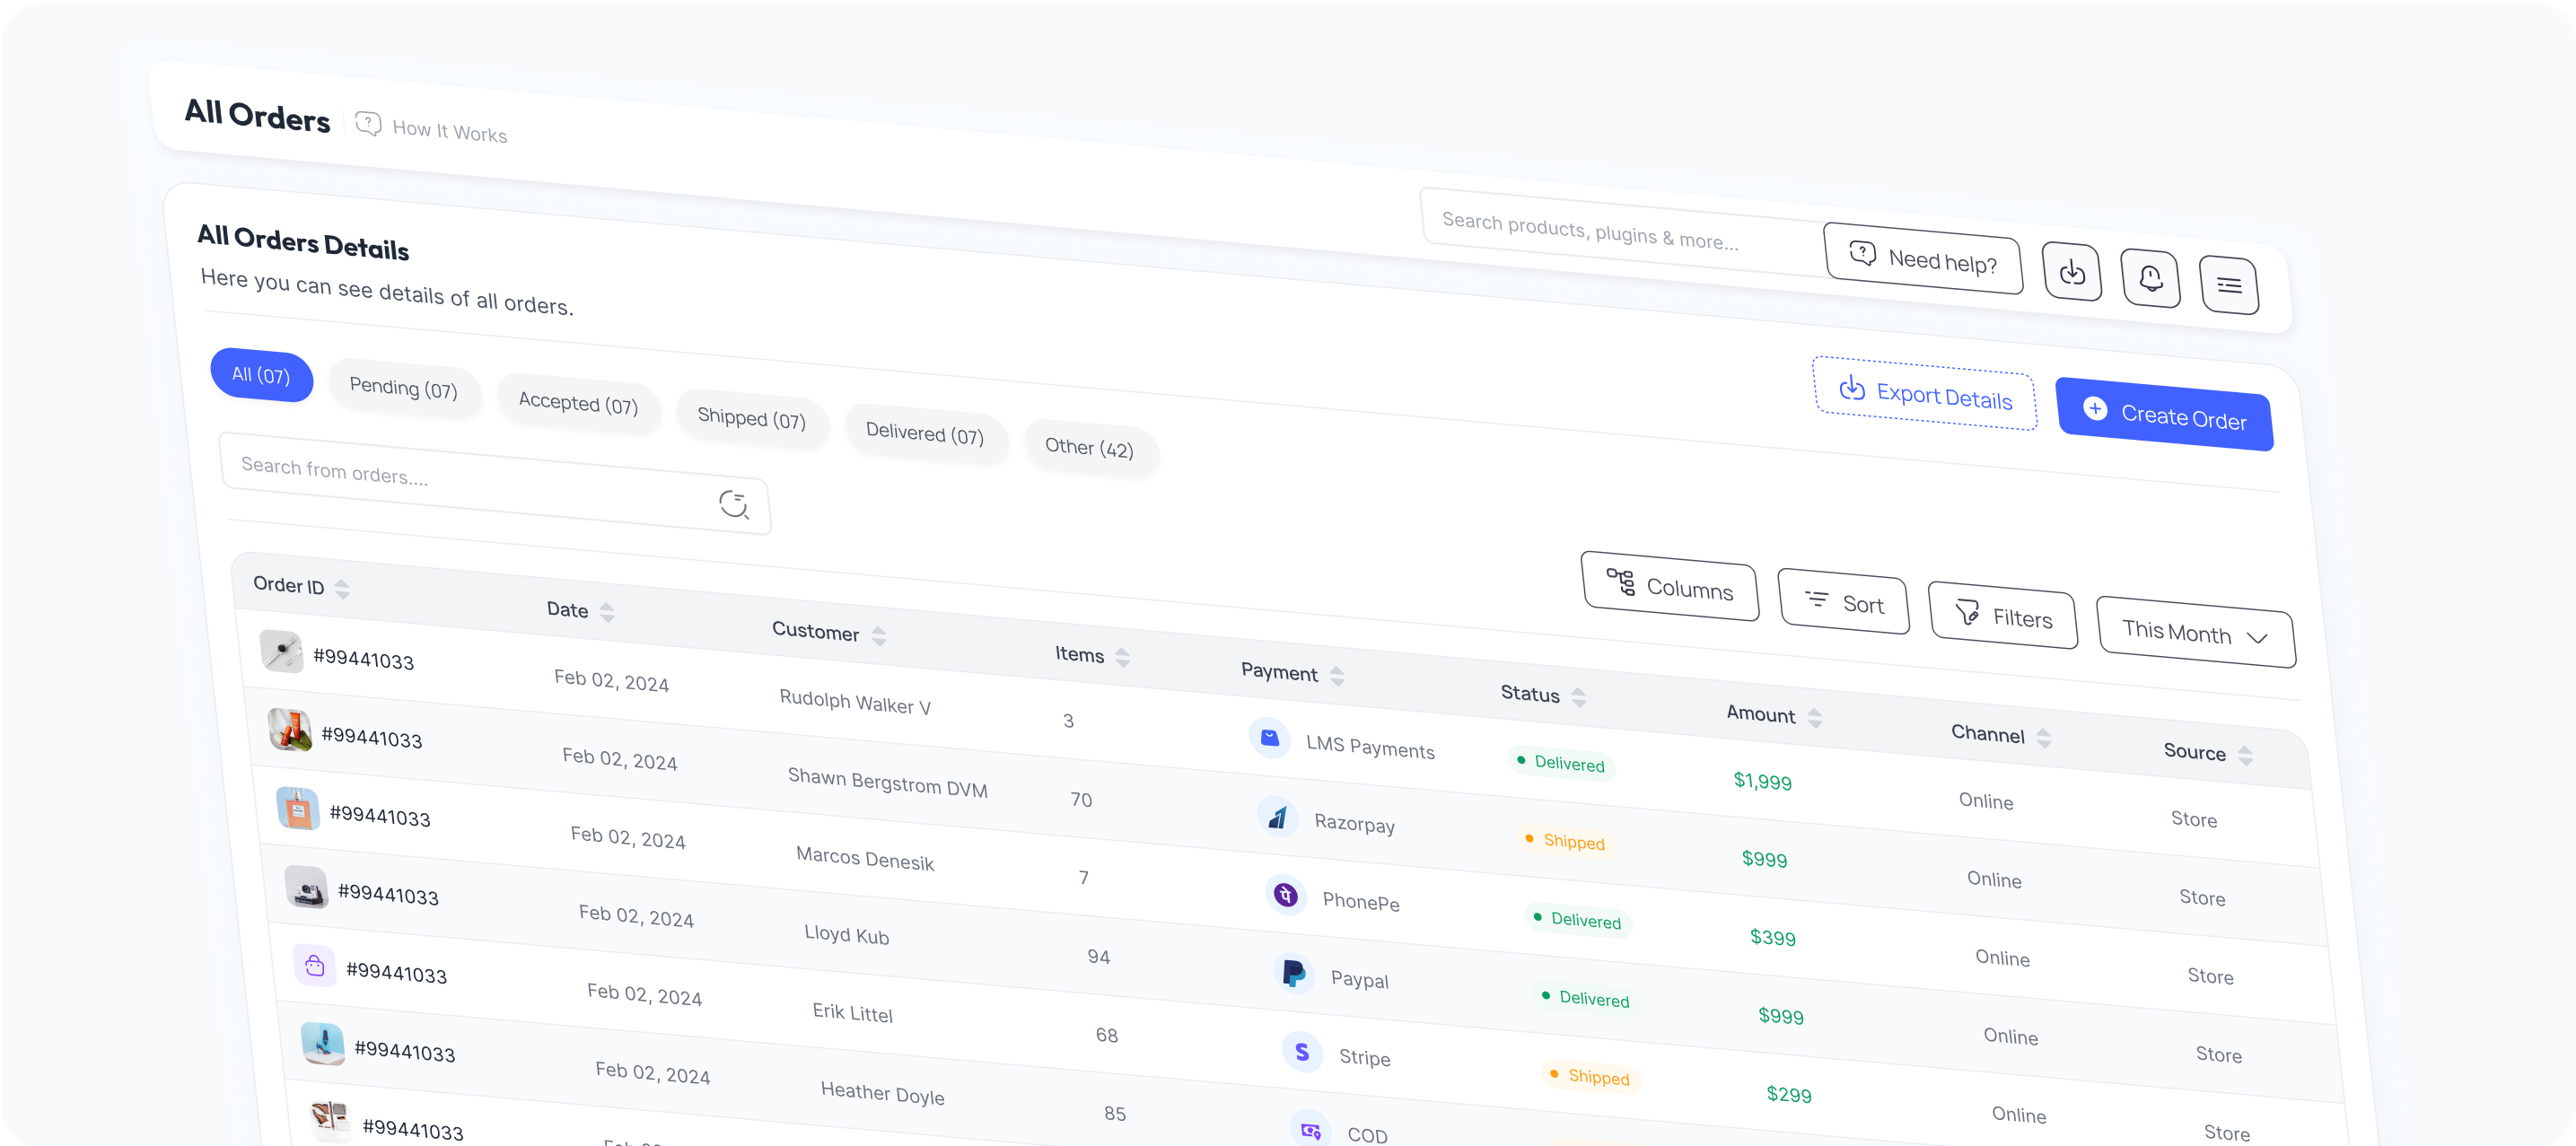Image resolution: width=2576 pixels, height=1146 pixels.
Task: Toggle sort arrows on Amount column
Action: click(x=1815, y=717)
